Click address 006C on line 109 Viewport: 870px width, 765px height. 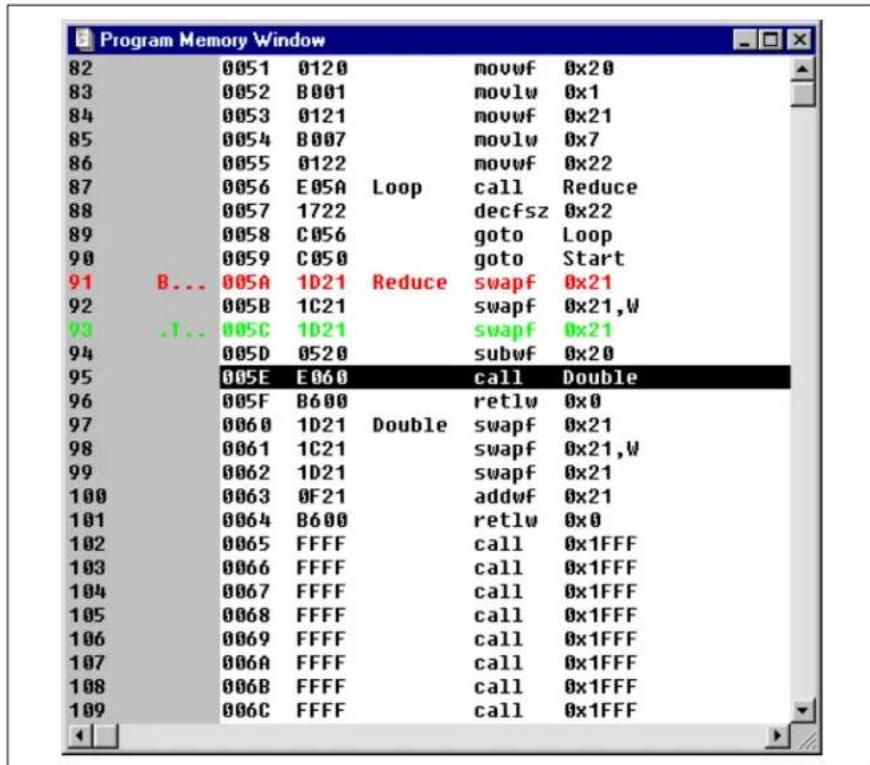coord(246,711)
